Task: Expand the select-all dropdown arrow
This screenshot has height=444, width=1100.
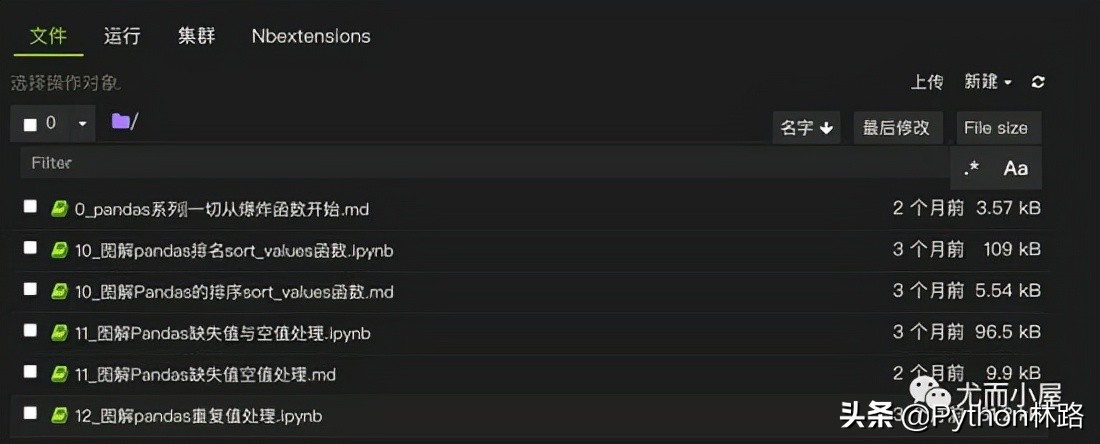Action: [82, 124]
